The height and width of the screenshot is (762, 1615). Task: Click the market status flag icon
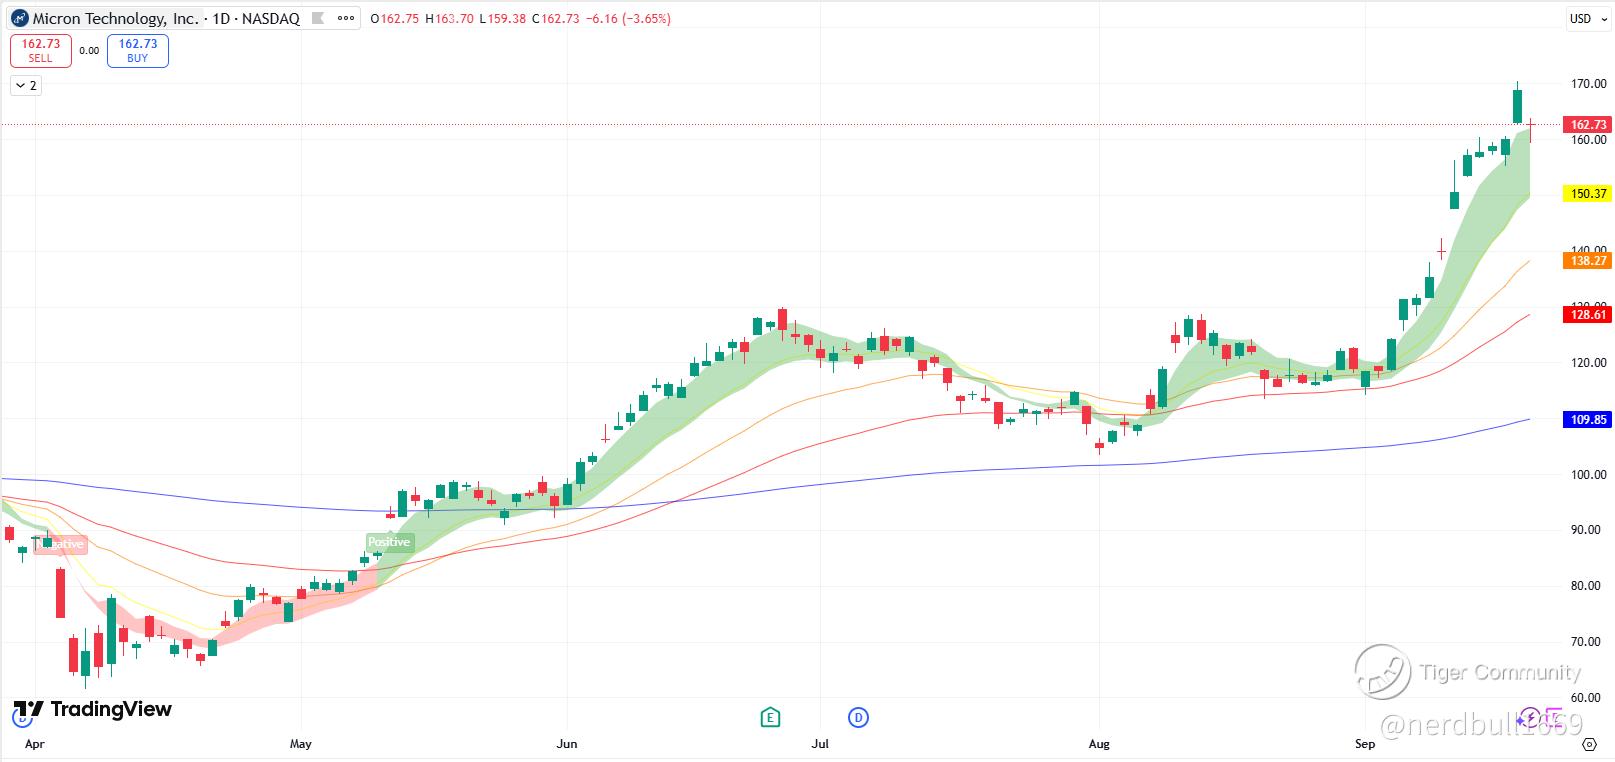pyautogui.click(x=318, y=18)
